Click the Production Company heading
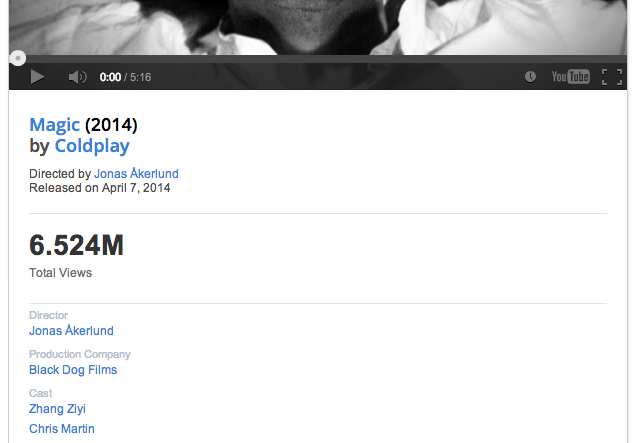This screenshot has height=443, width=637. (80, 354)
